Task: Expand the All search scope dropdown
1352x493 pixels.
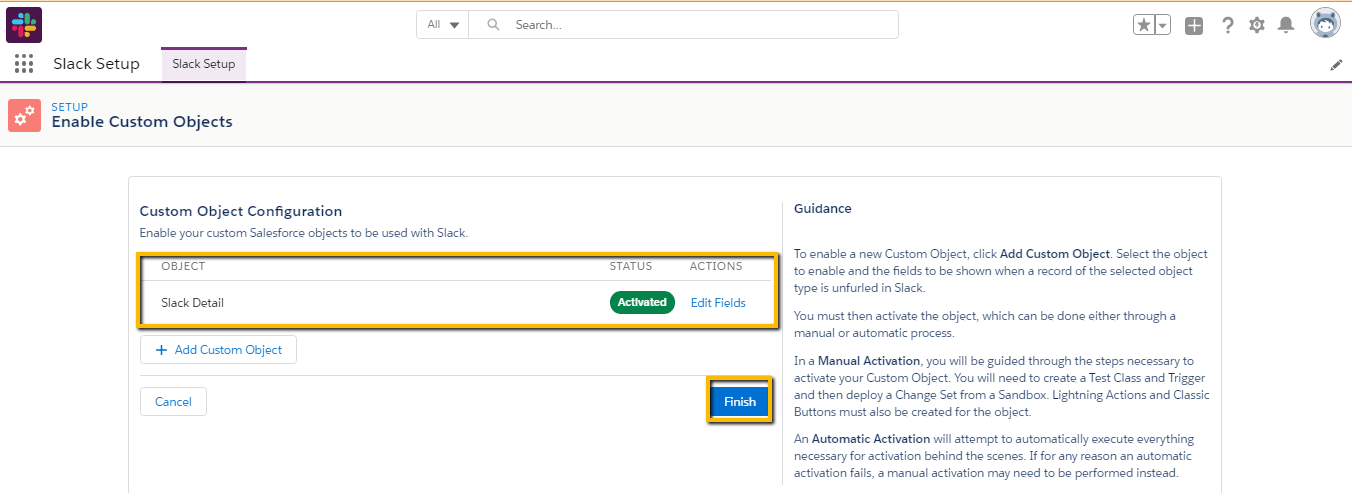Action: pyautogui.click(x=443, y=25)
